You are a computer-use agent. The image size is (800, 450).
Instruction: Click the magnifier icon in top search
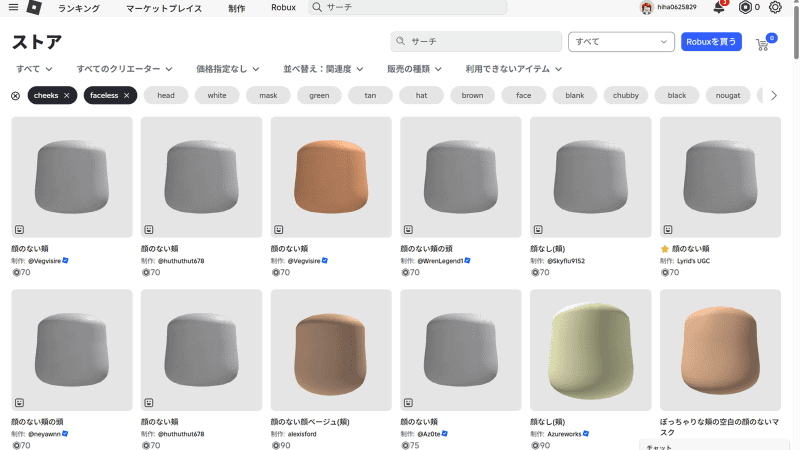(x=317, y=7)
